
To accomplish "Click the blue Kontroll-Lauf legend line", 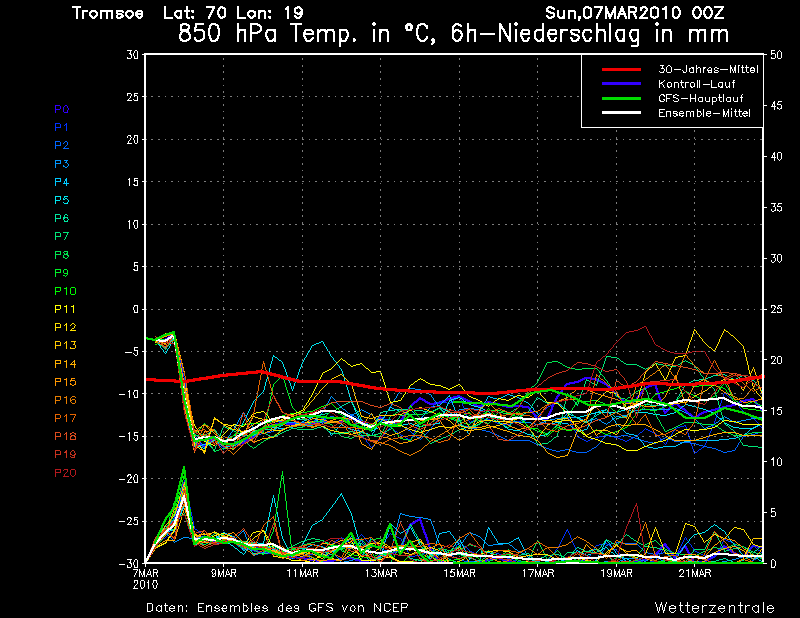I will click(x=620, y=84).
